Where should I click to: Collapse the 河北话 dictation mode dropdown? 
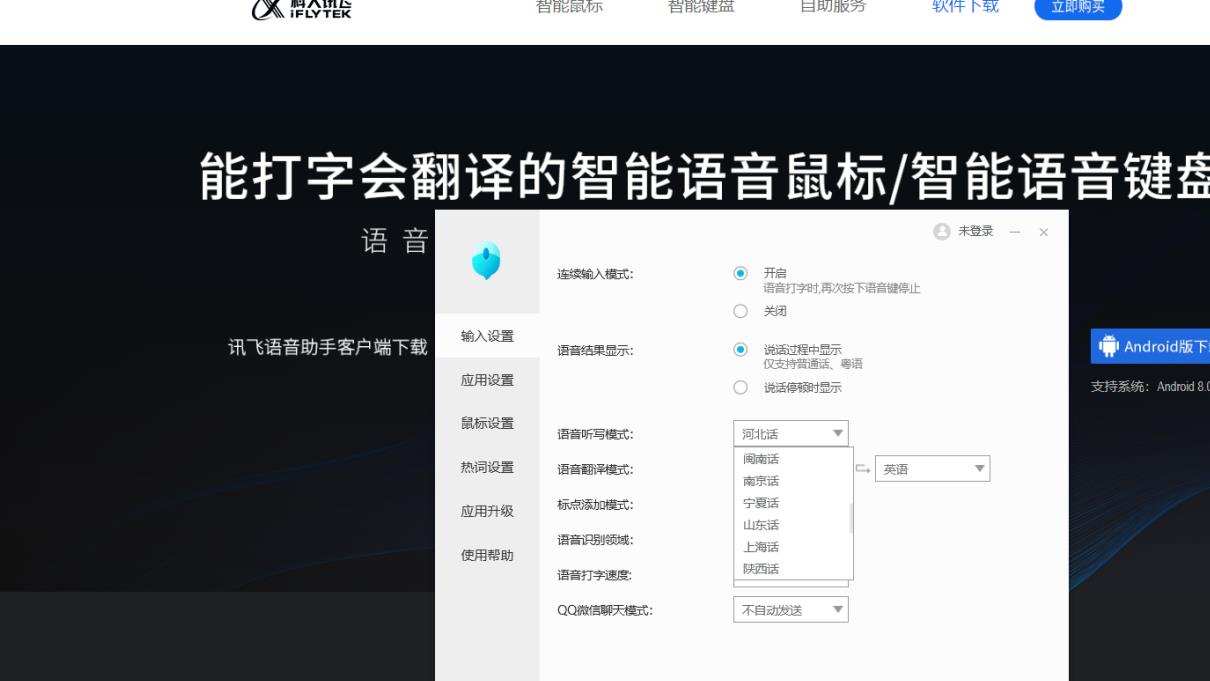[790, 434]
